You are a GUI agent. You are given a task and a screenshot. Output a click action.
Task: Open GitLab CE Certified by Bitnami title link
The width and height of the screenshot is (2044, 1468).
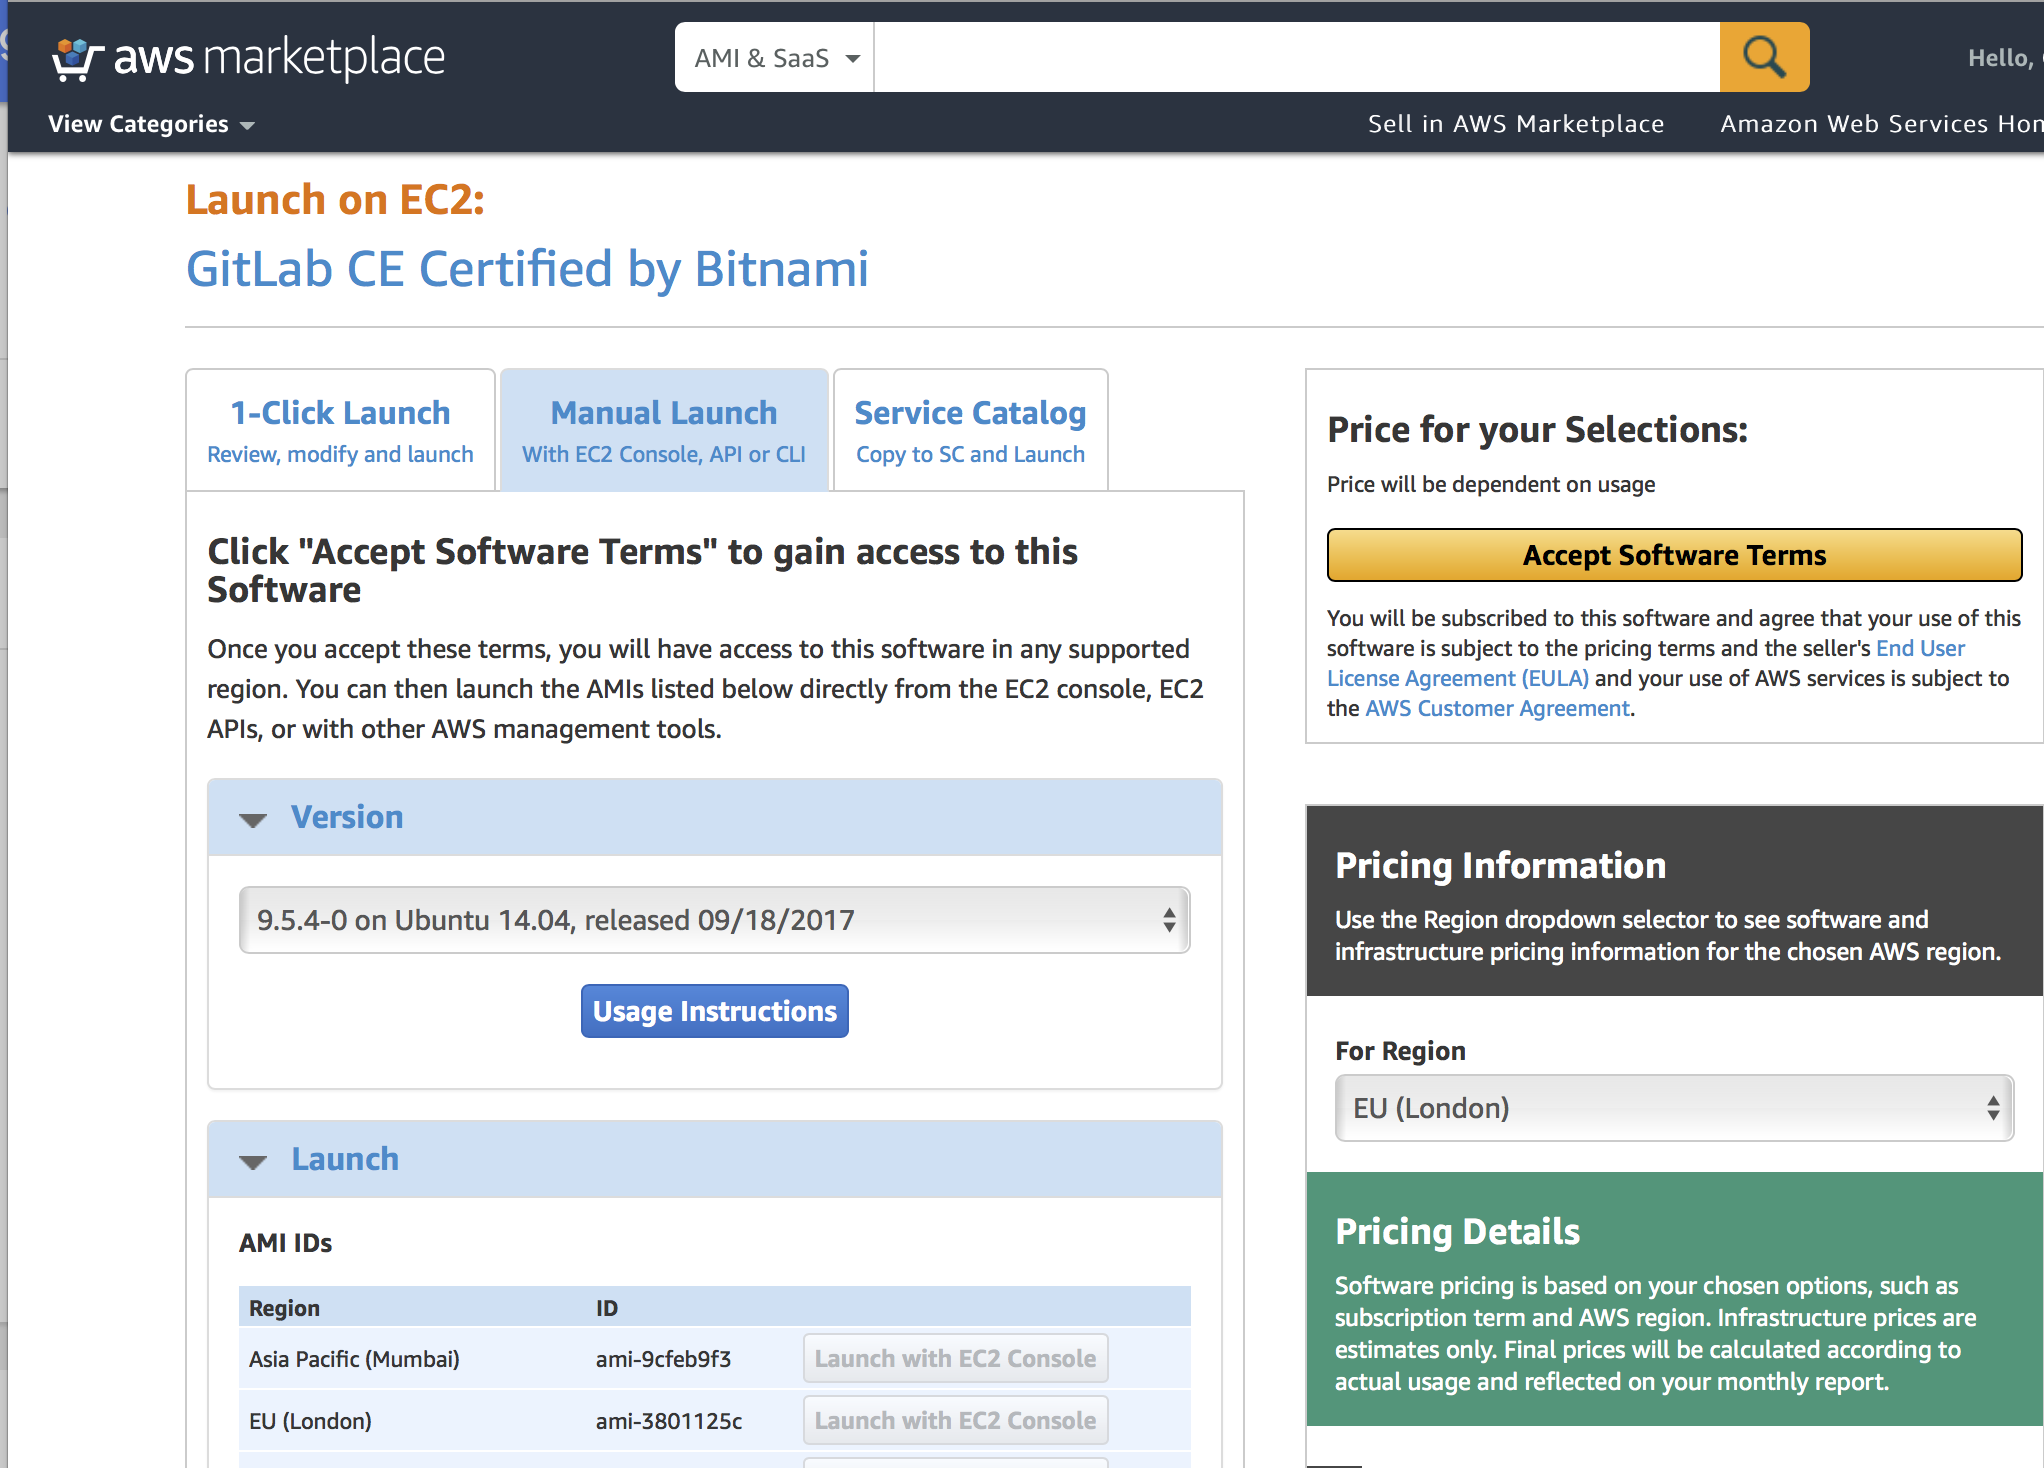coord(527,269)
